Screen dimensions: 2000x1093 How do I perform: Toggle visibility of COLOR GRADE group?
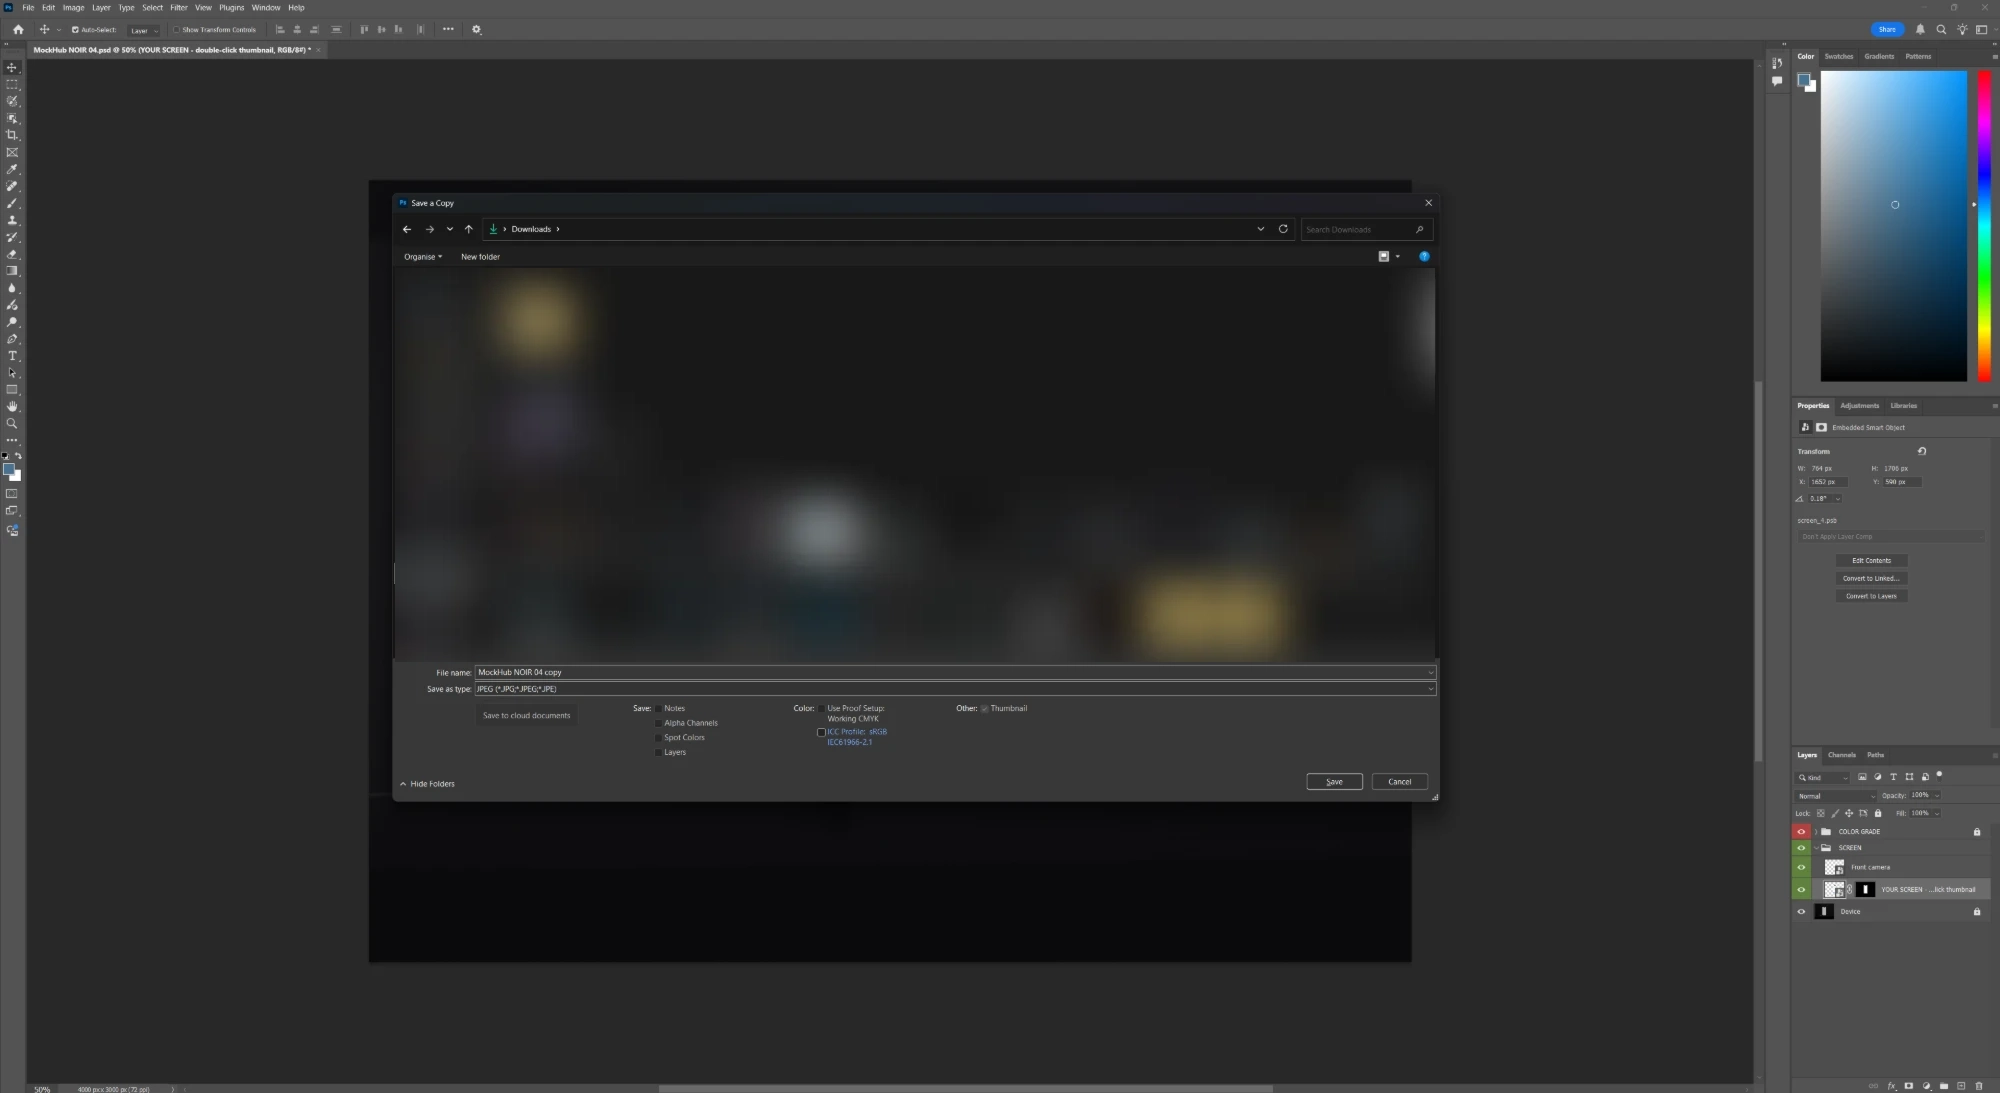click(1801, 831)
